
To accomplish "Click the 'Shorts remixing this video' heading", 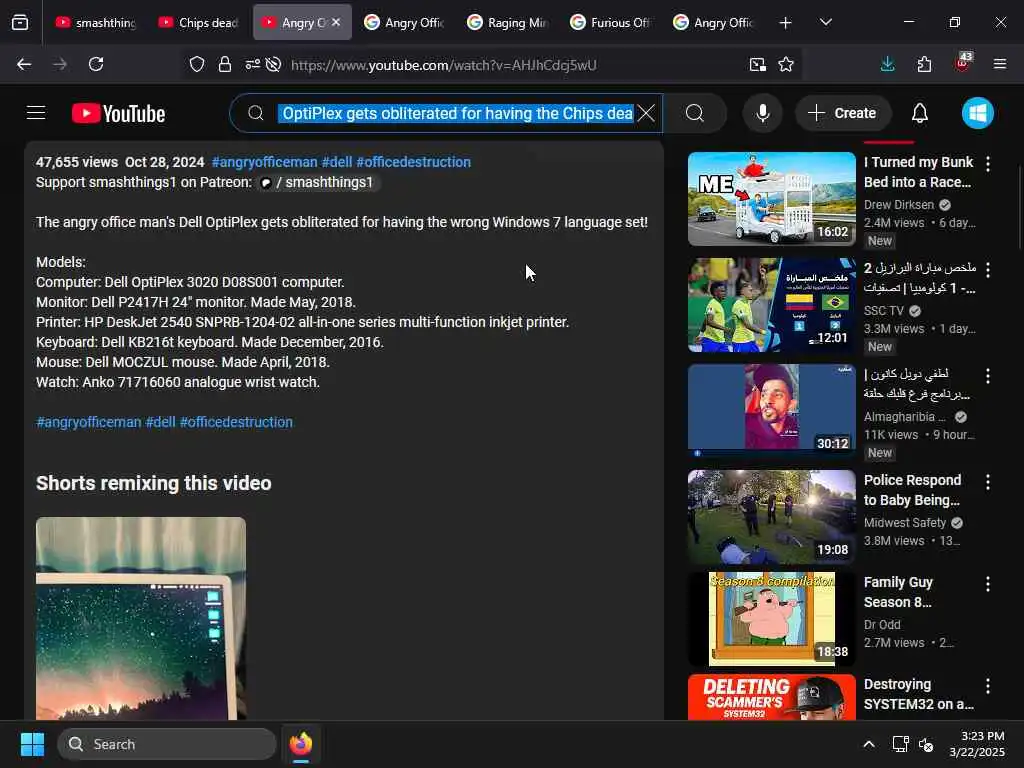I will (x=153, y=483).
